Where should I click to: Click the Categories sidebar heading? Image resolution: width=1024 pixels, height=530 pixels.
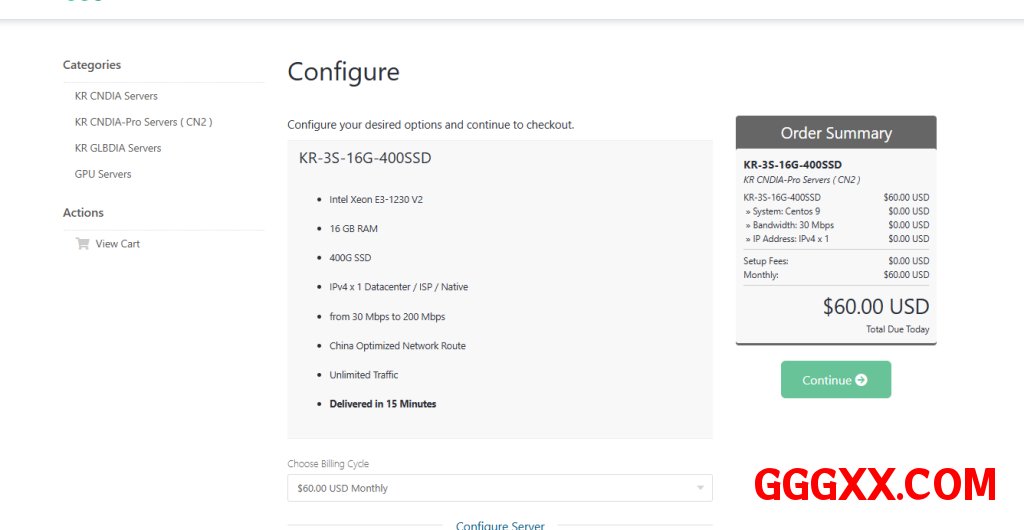(92, 65)
